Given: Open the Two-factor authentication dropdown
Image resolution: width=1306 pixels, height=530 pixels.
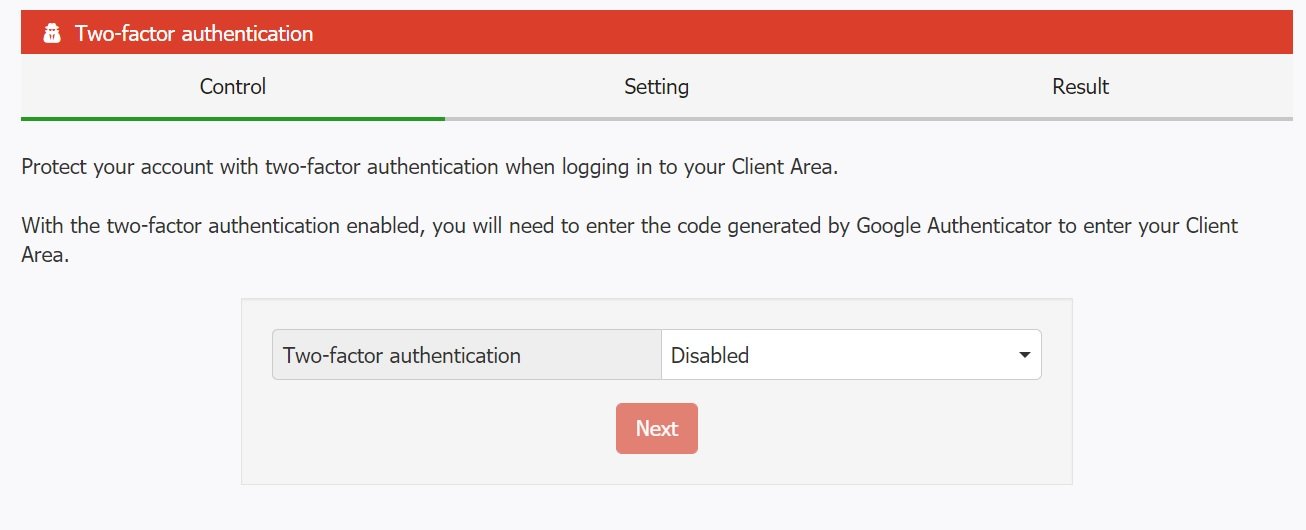Looking at the screenshot, I should pyautogui.click(x=850, y=355).
